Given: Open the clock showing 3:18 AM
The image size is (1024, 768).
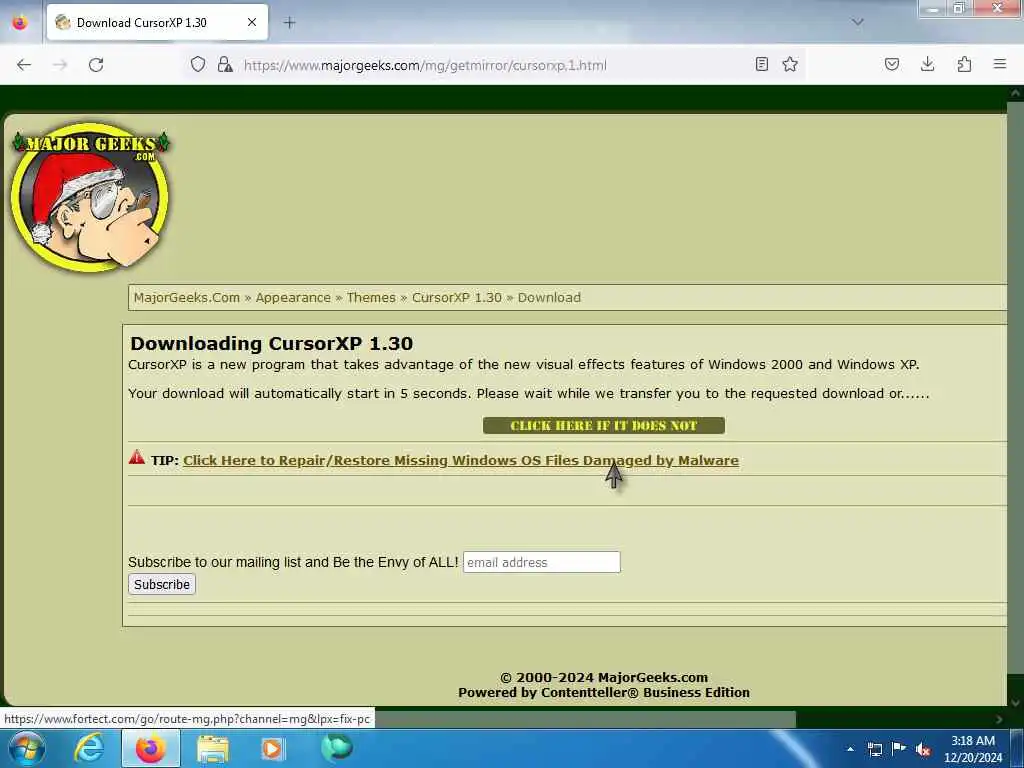Looking at the screenshot, I should [x=973, y=749].
